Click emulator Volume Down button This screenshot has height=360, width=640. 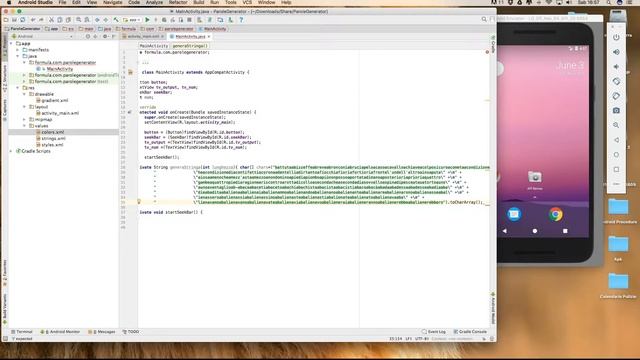coord(616,67)
